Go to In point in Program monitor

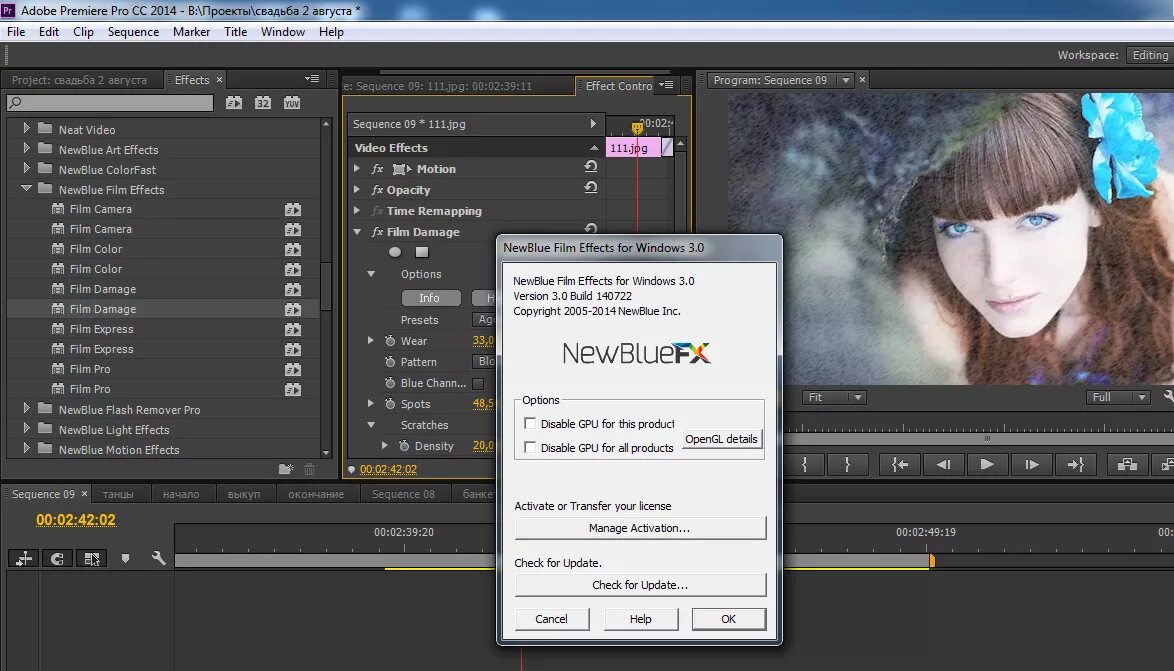[900, 464]
